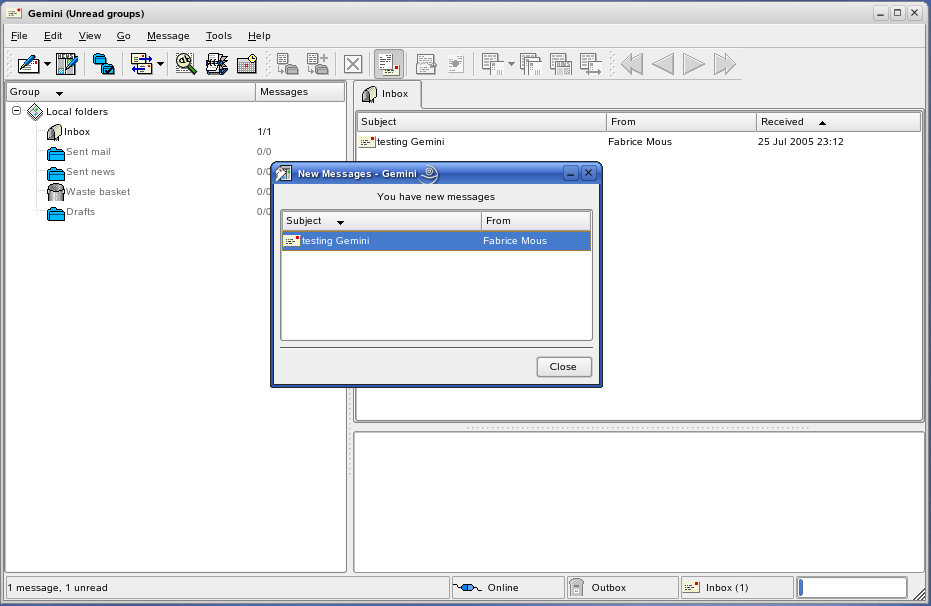Go to last message double-right arrow
The height and width of the screenshot is (606, 931).
tap(724, 64)
